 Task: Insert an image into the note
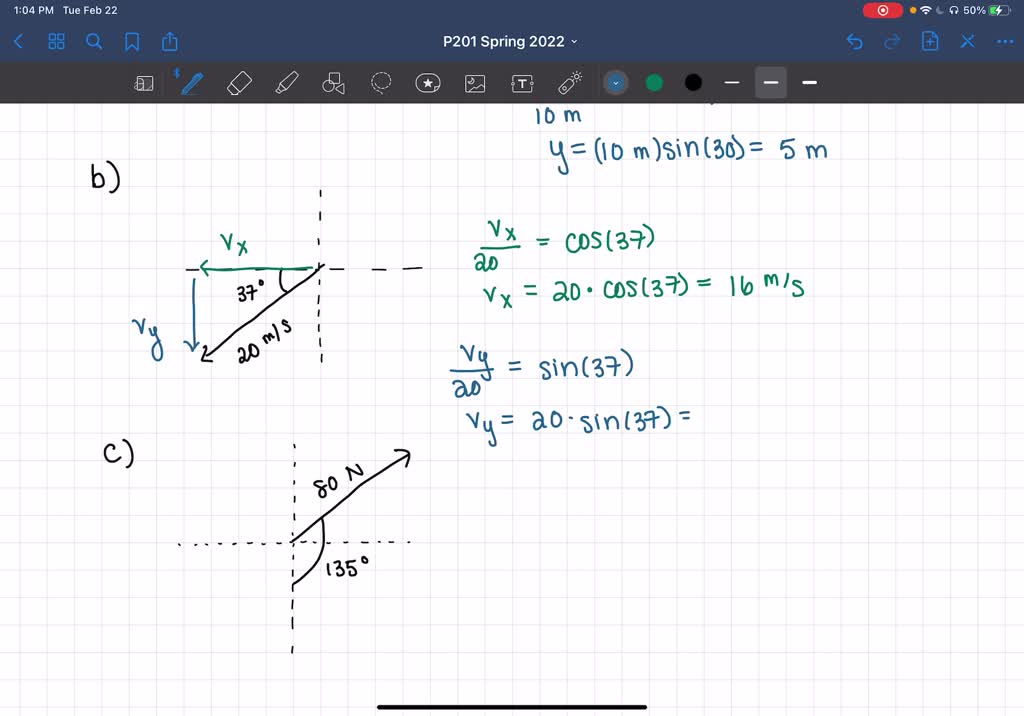click(475, 83)
